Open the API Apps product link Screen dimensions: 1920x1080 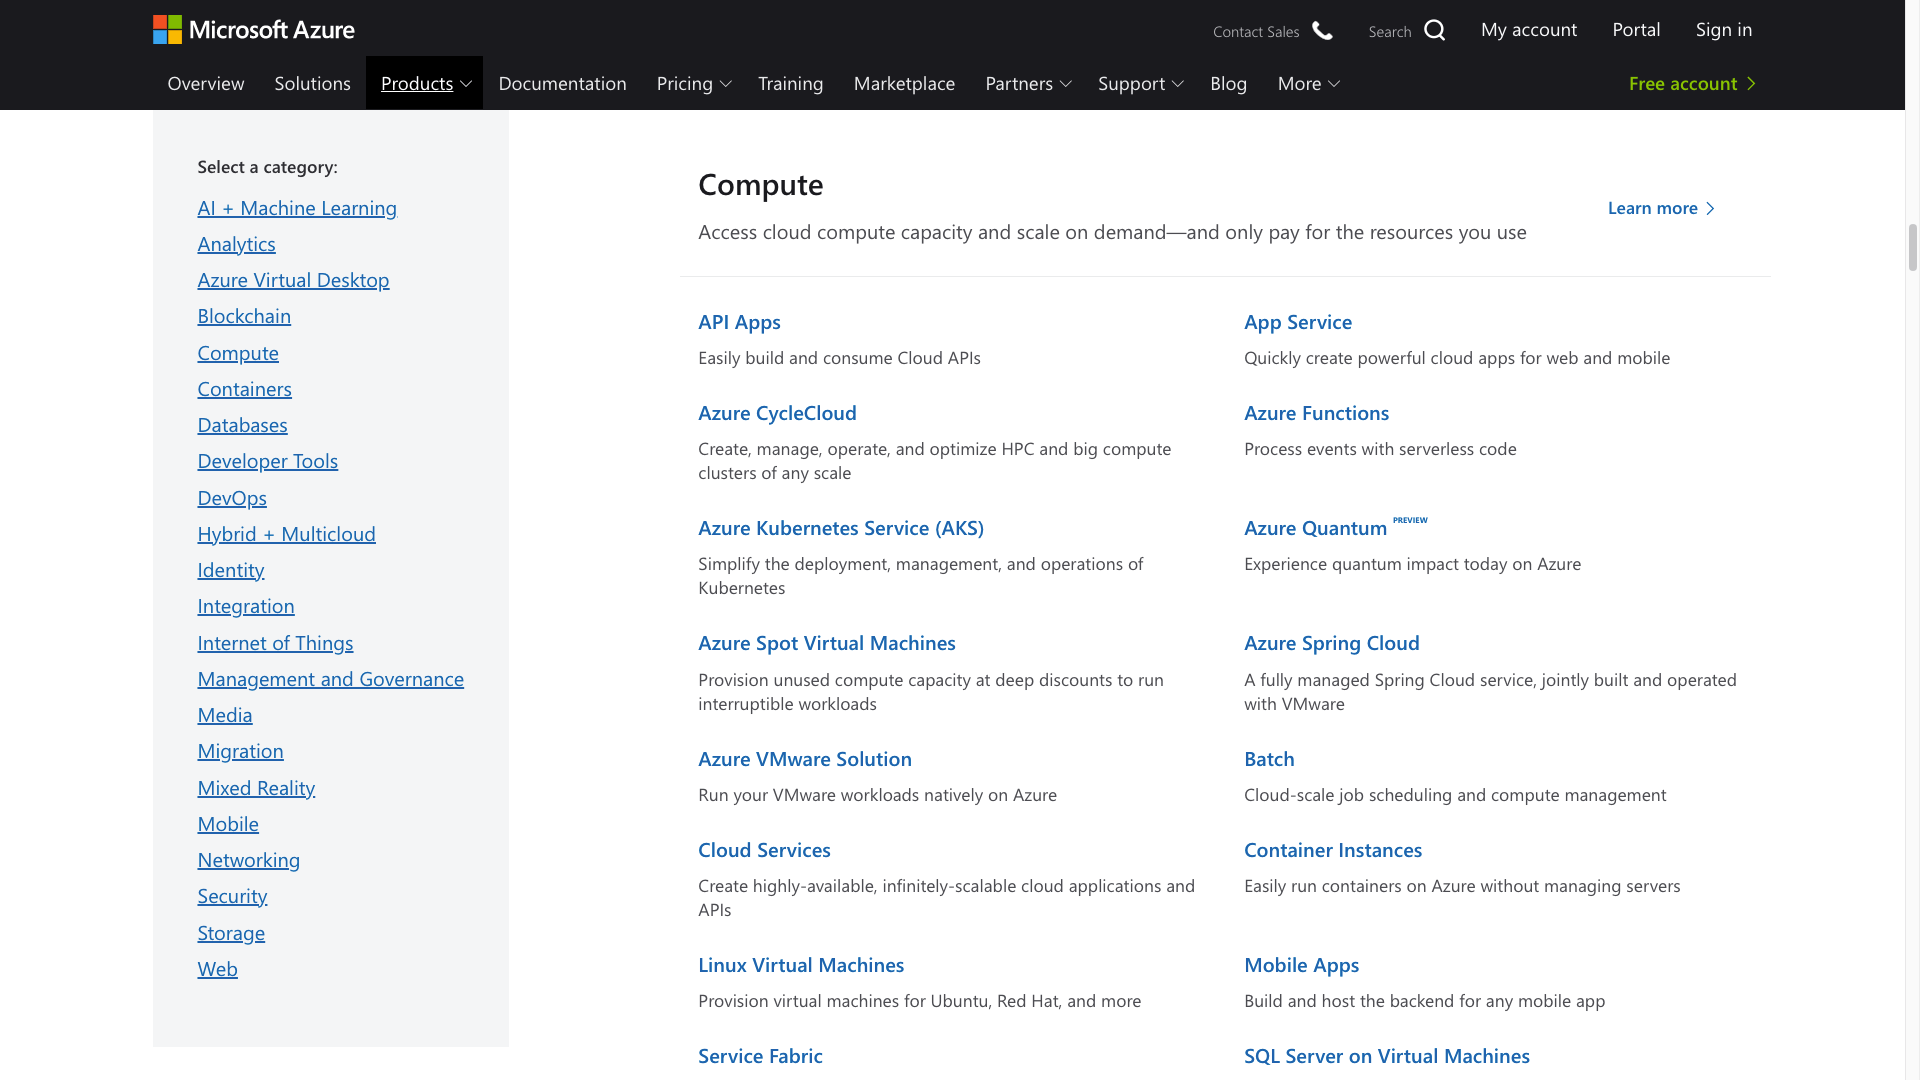[x=739, y=322]
